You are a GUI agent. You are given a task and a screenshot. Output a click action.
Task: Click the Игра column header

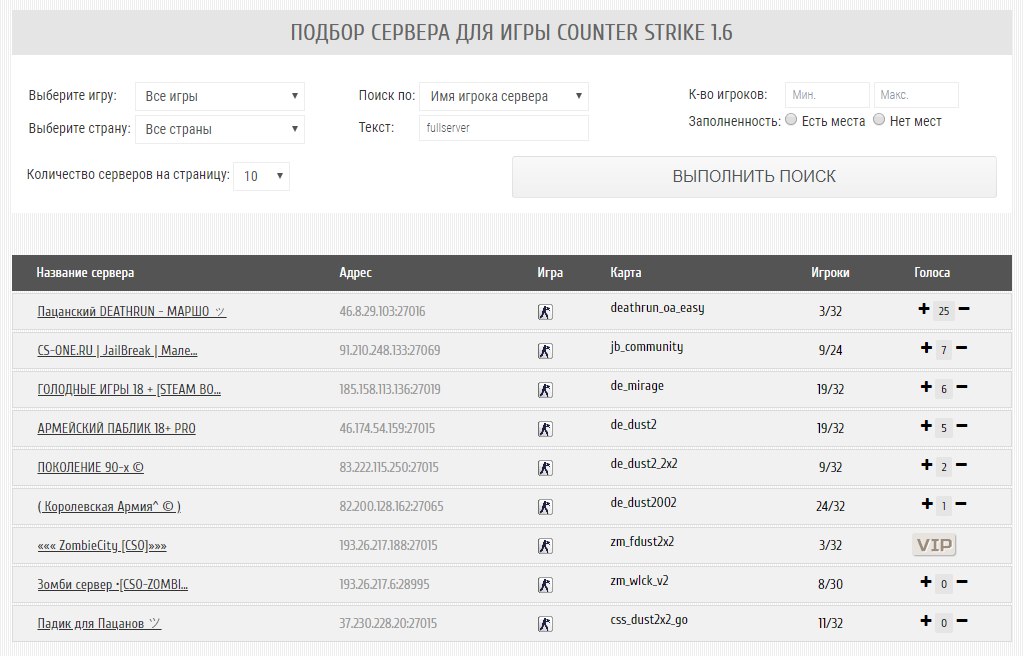550,273
